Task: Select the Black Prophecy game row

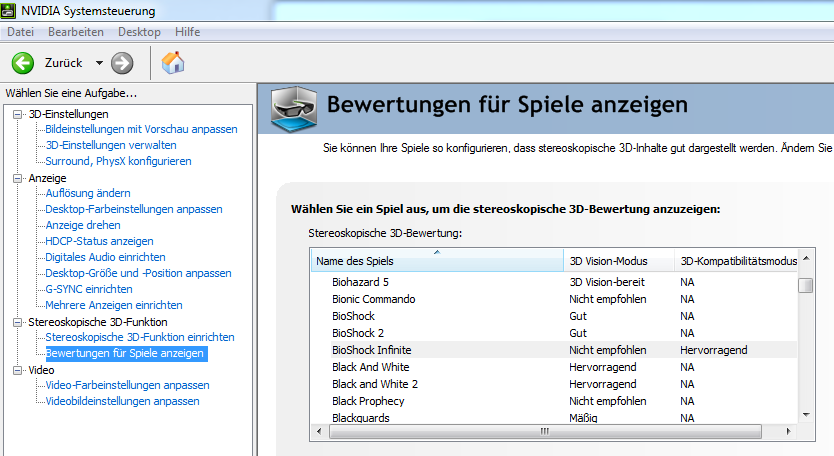Action: pyautogui.click(x=554, y=401)
